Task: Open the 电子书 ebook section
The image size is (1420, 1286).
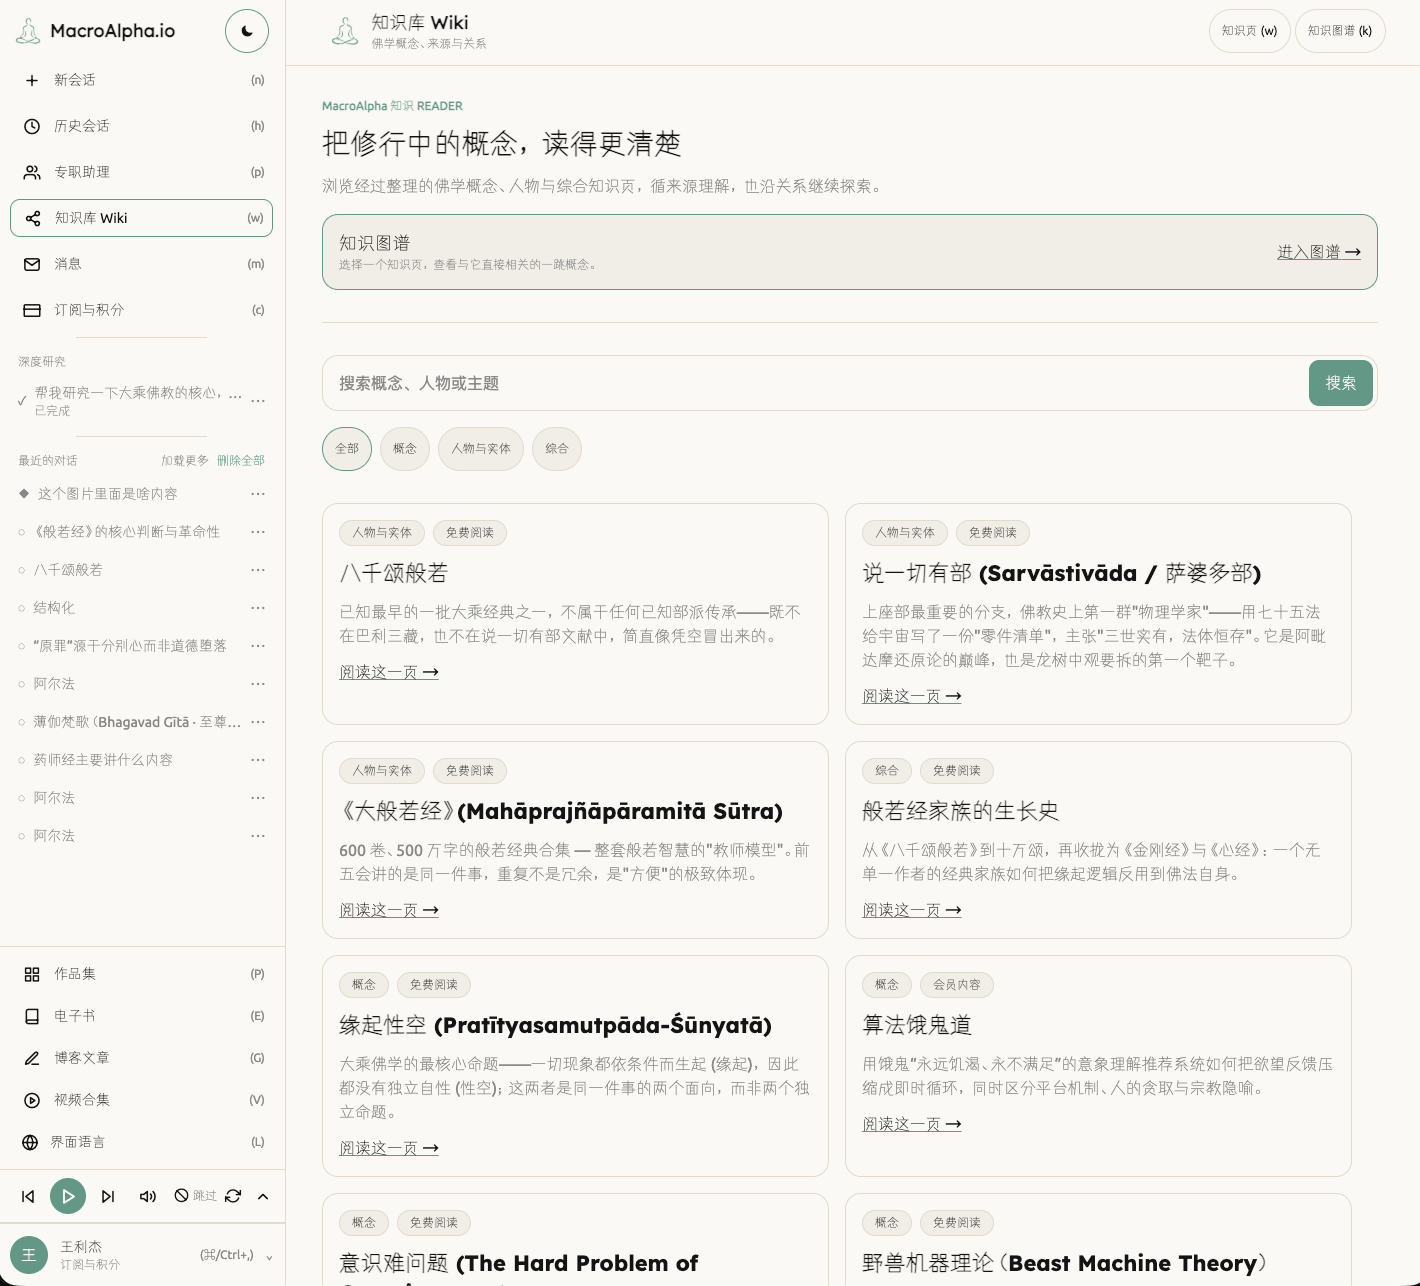Action: pyautogui.click(x=142, y=1016)
